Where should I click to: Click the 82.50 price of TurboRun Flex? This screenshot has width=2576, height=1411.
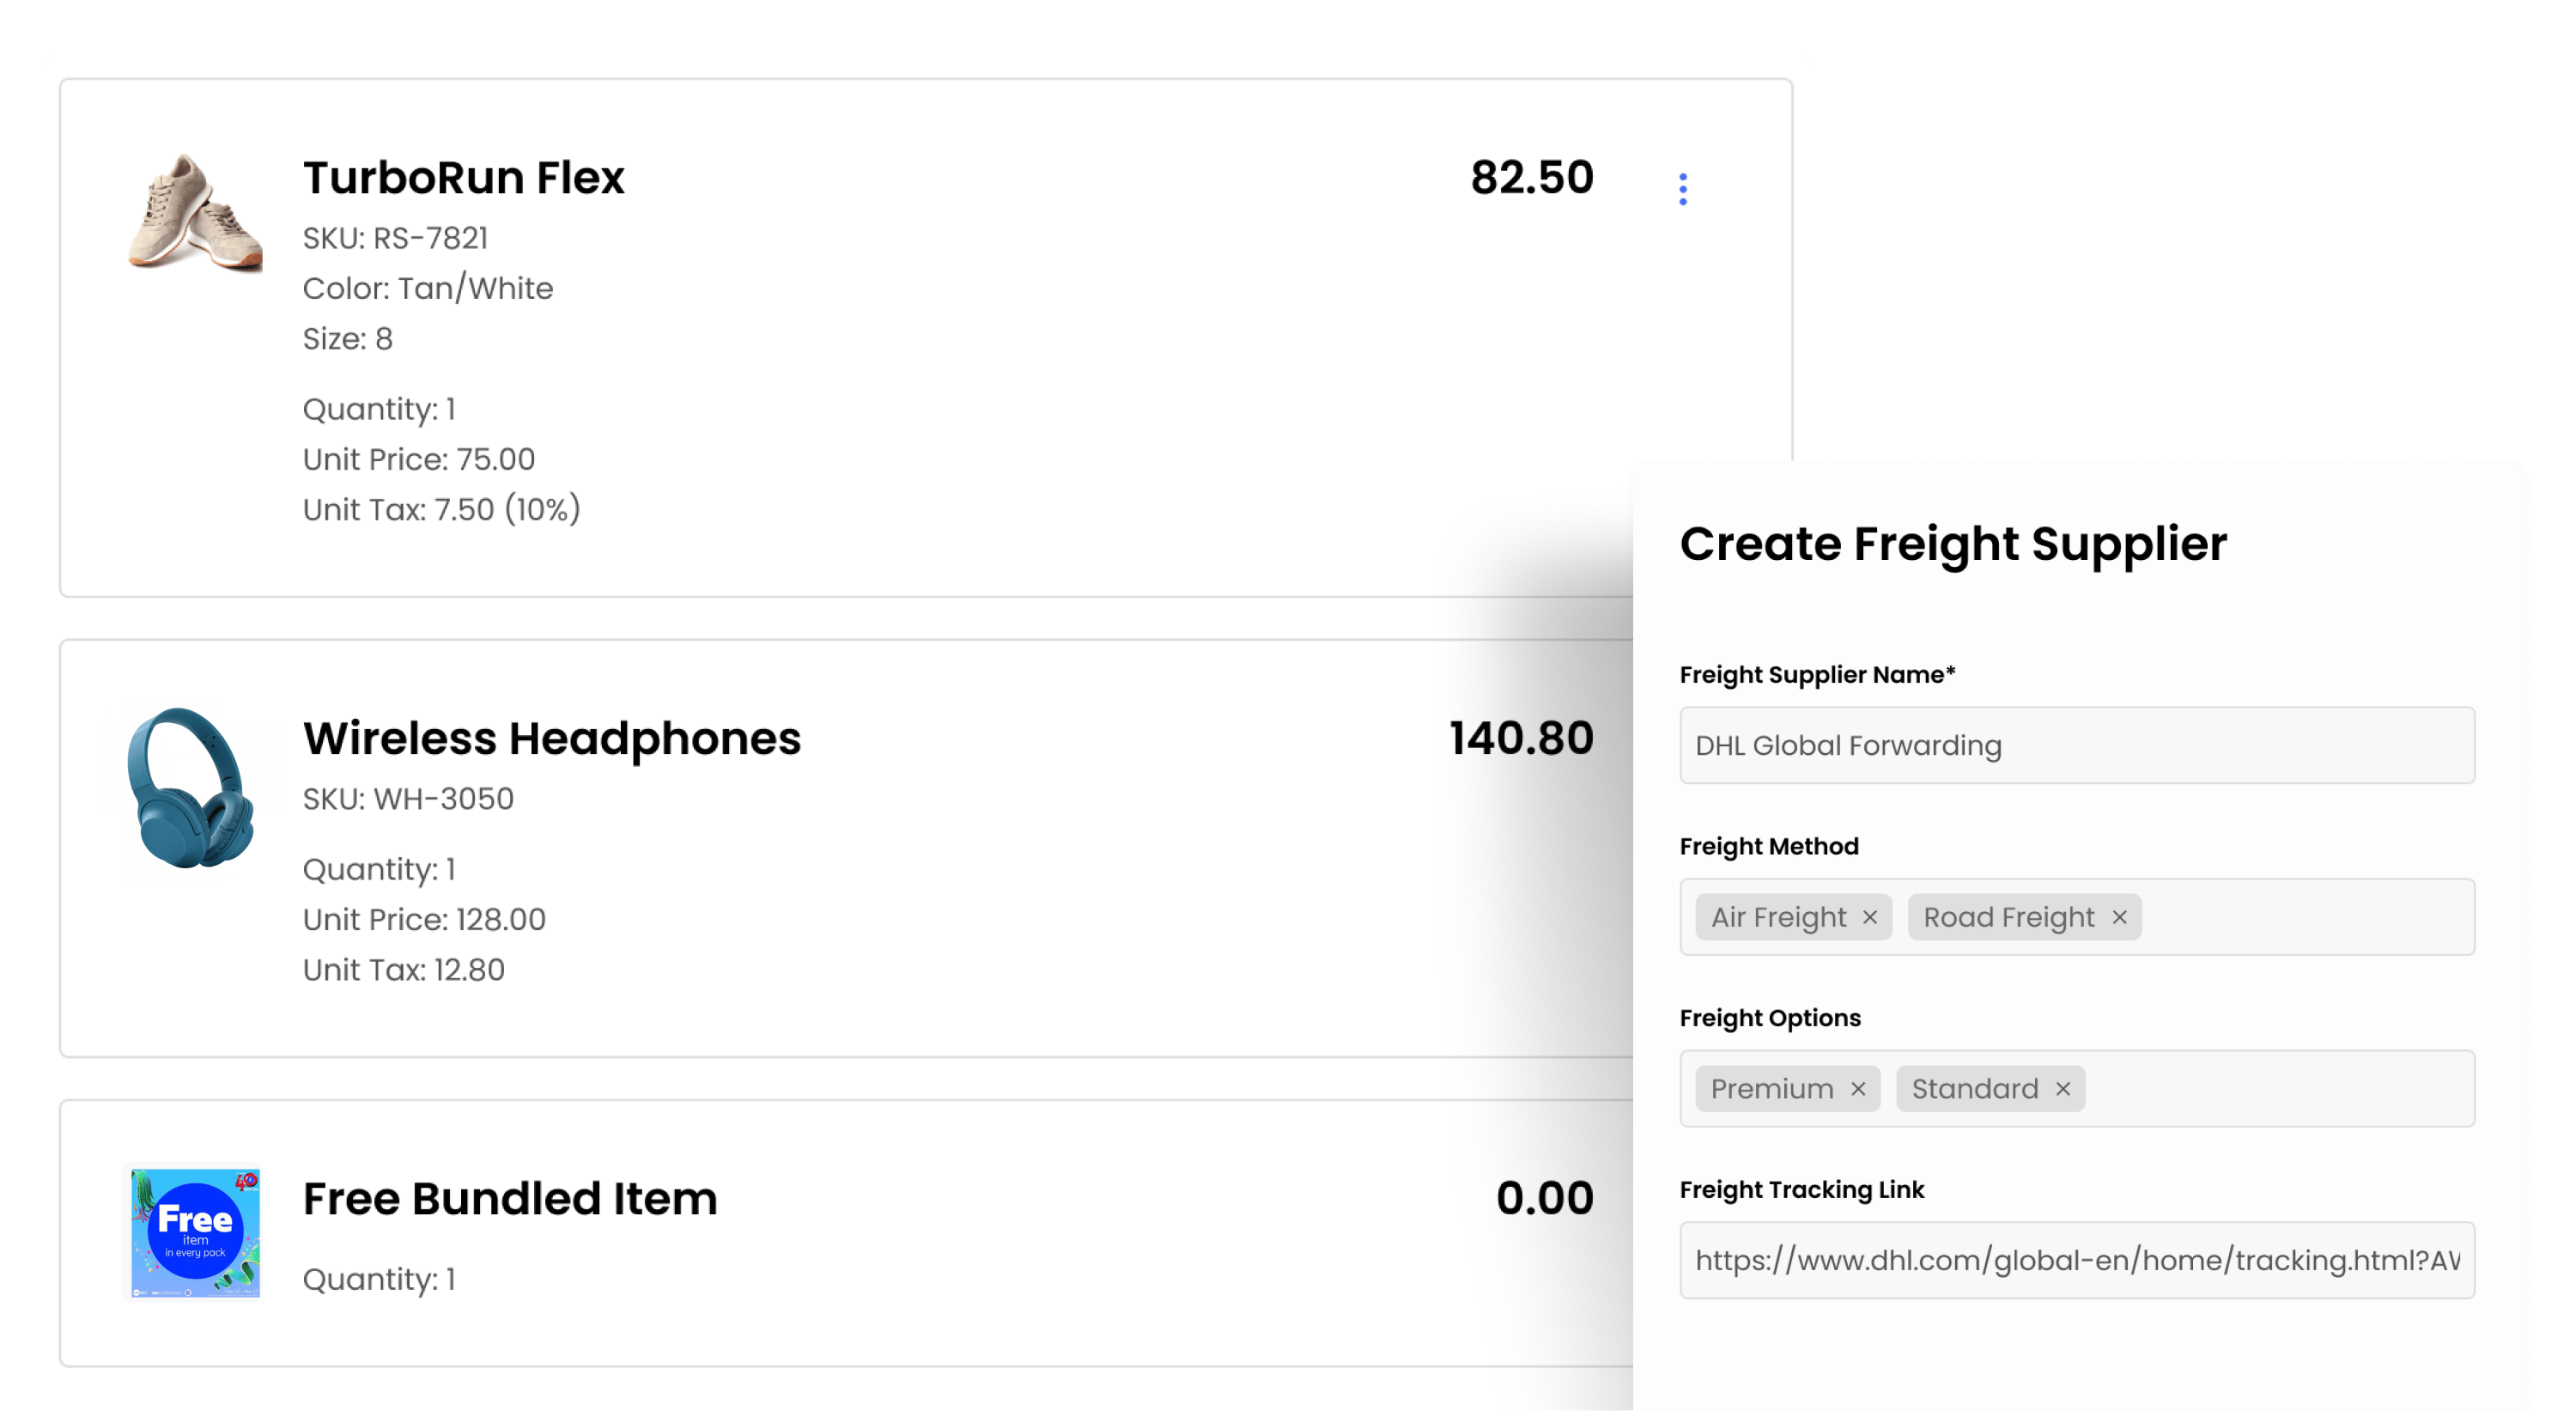(1531, 178)
